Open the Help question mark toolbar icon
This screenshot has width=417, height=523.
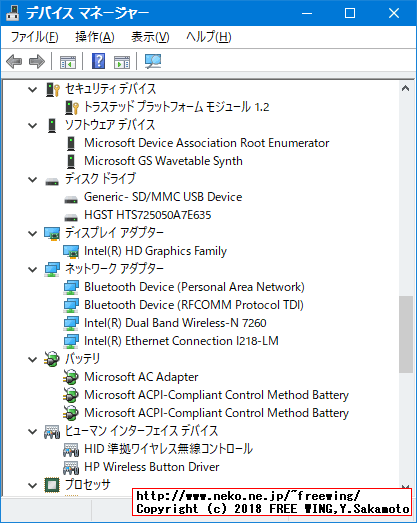[98, 61]
